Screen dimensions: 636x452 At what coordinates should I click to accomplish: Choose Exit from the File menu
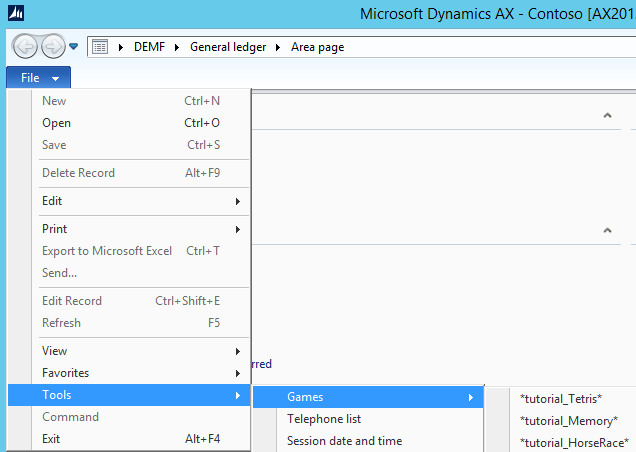pyautogui.click(x=51, y=439)
